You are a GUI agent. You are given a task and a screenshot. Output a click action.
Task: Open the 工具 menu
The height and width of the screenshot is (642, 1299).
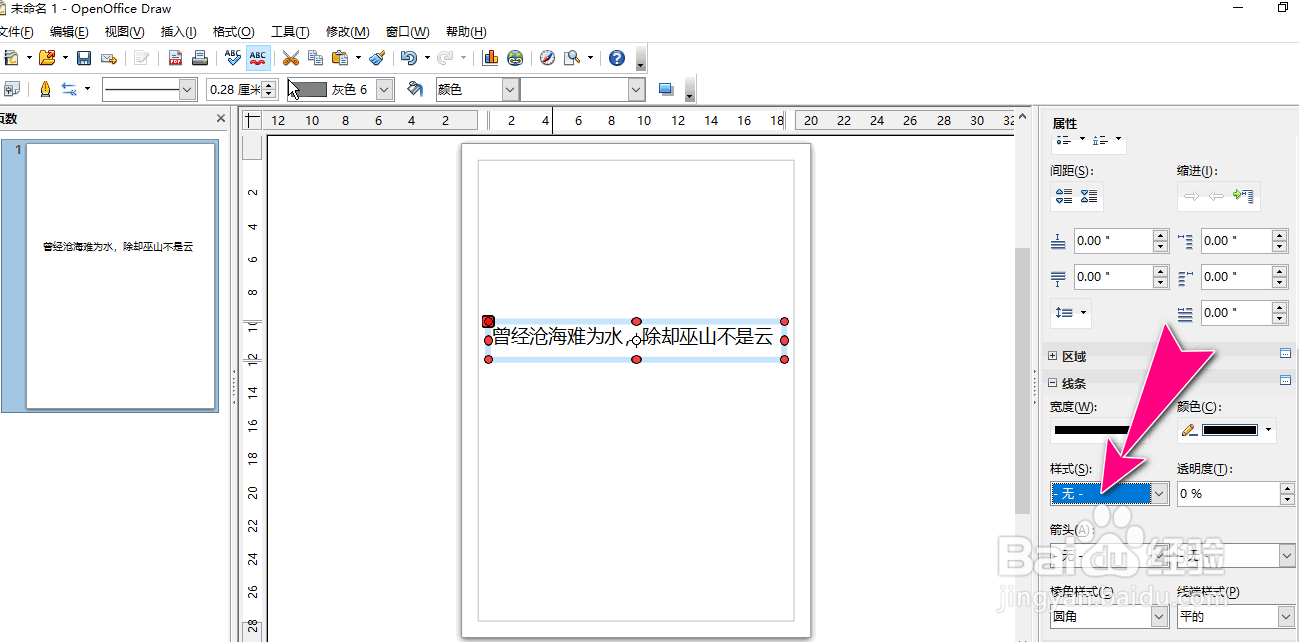coord(289,31)
